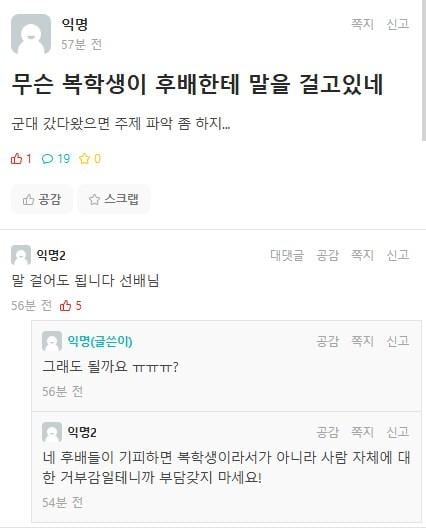
Task: Like 익명2's first comment via 공감
Action: tap(327, 255)
